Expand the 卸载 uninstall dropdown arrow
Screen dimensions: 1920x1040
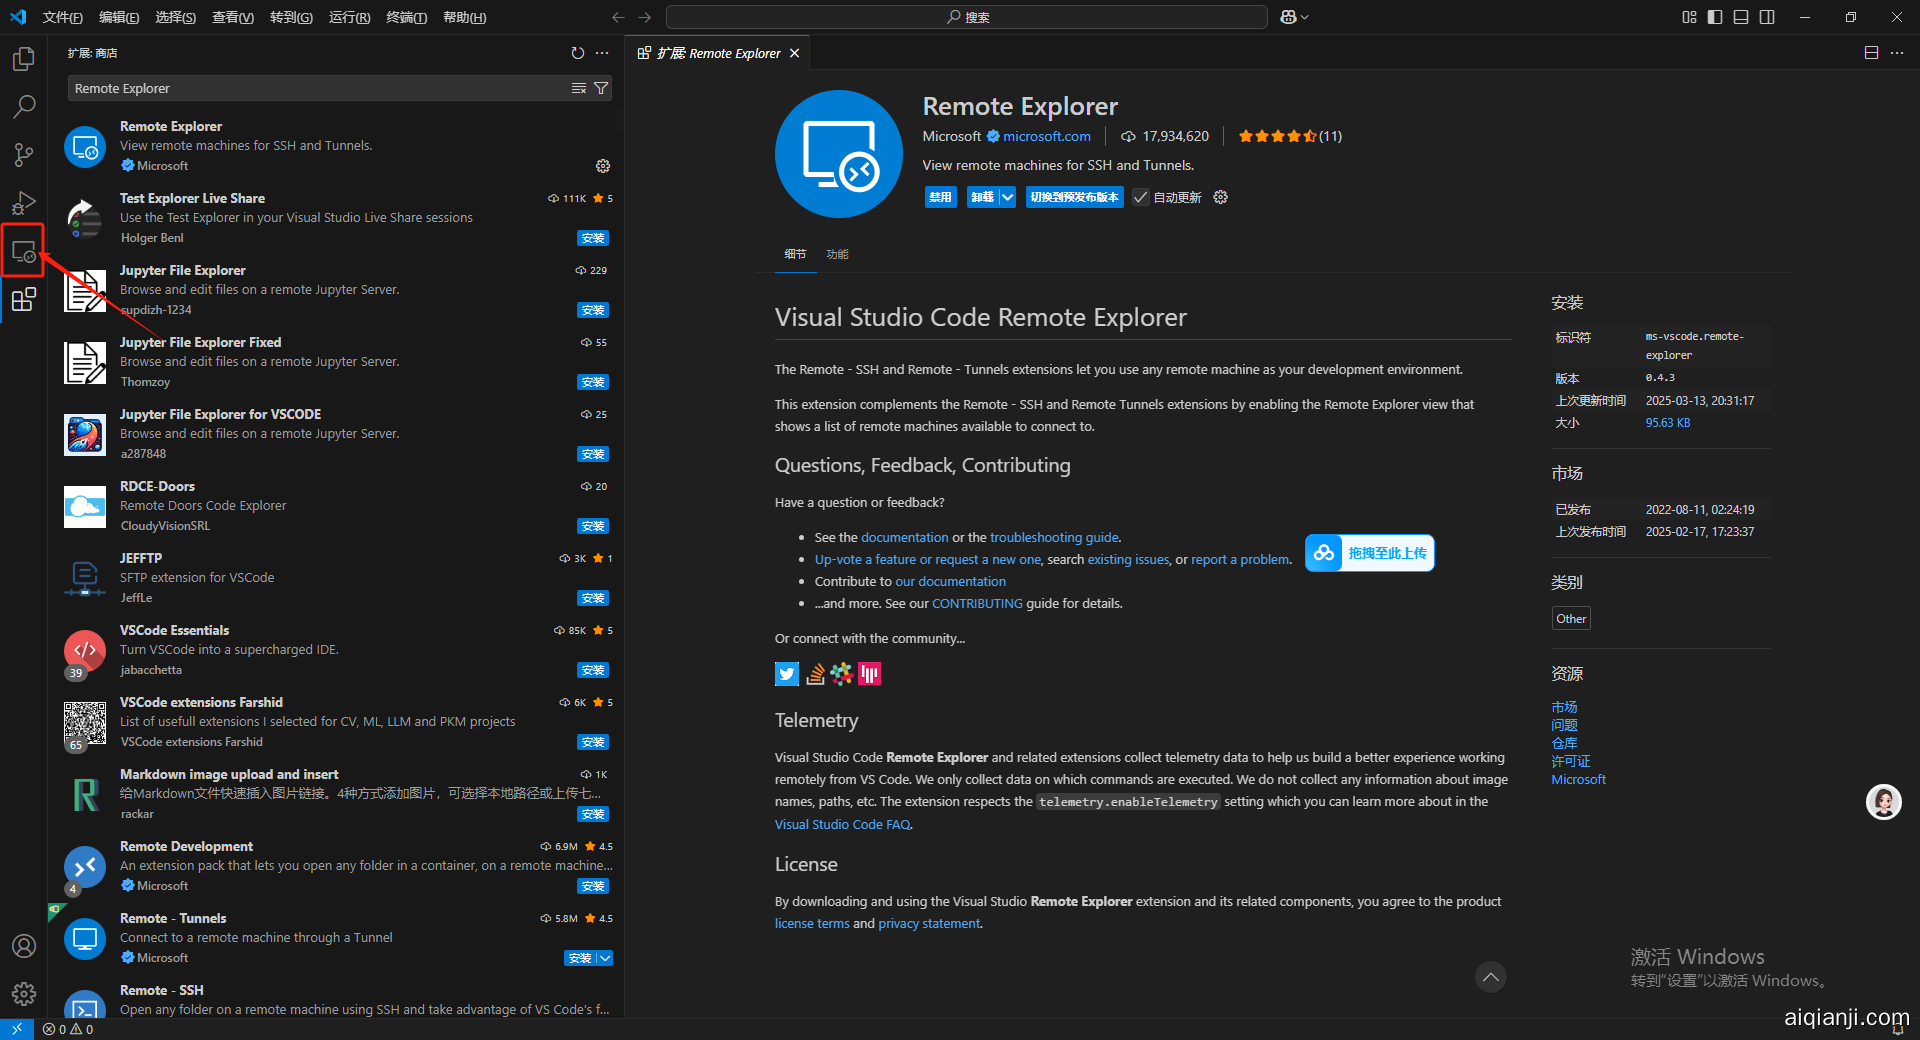click(1008, 197)
